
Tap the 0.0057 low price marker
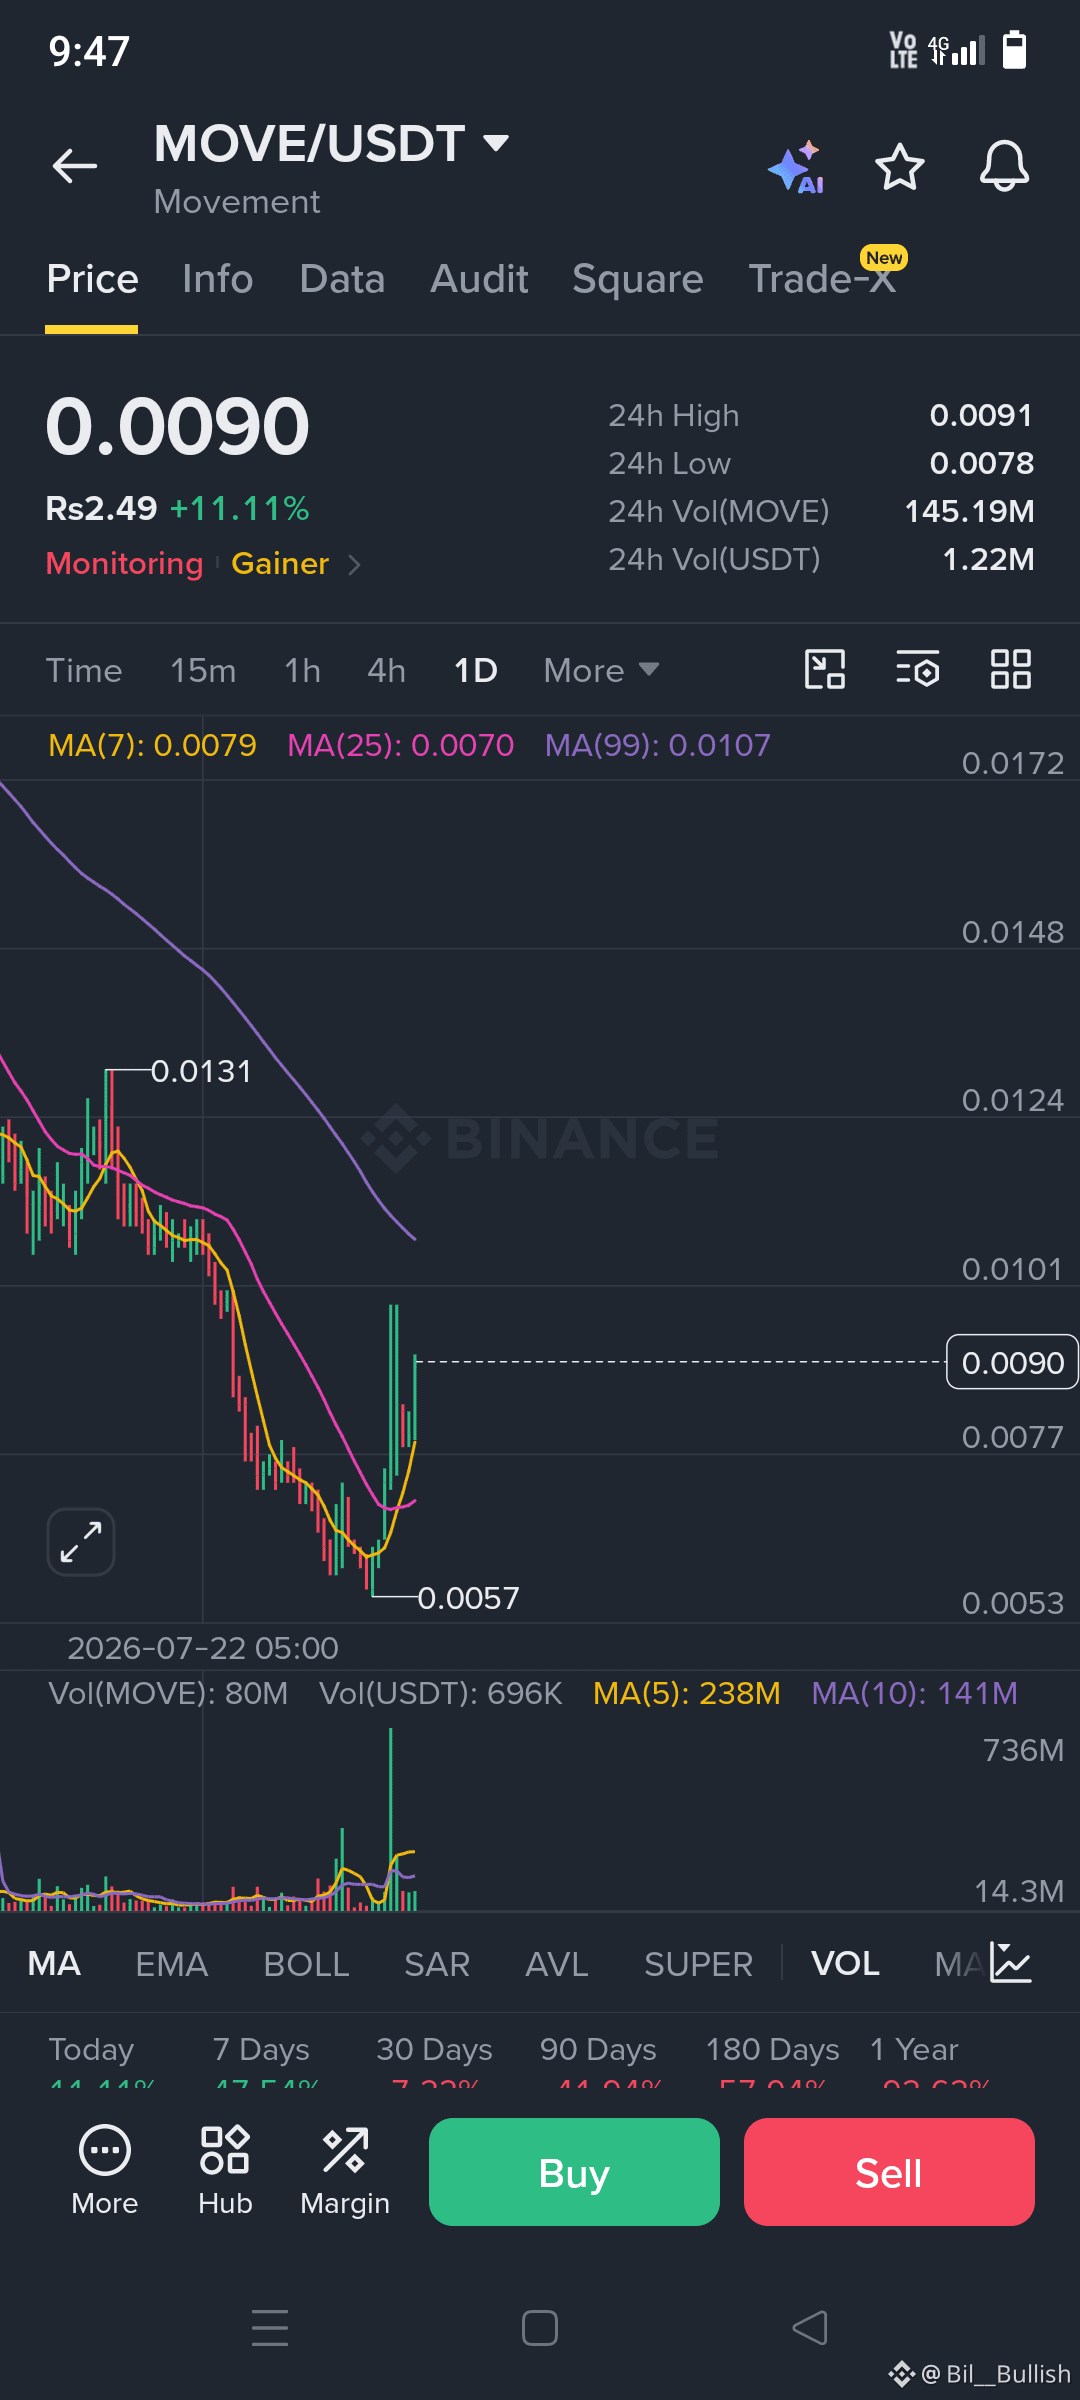point(468,1598)
